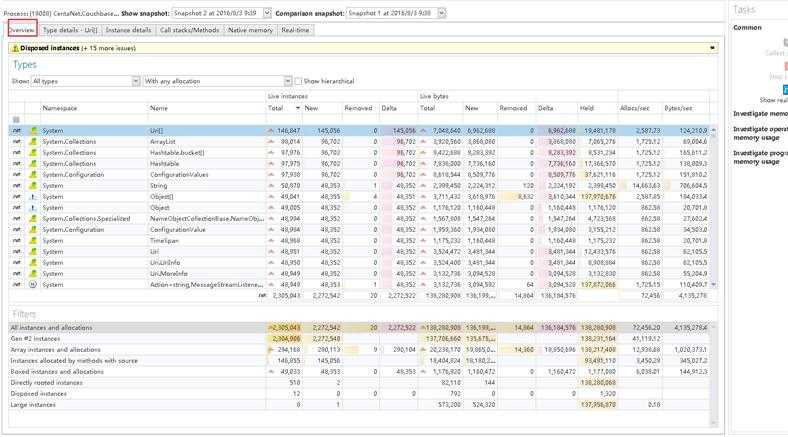Click the class icon in the System Uri[] row
The width and height of the screenshot is (788, 437).
tap(33, 130)
